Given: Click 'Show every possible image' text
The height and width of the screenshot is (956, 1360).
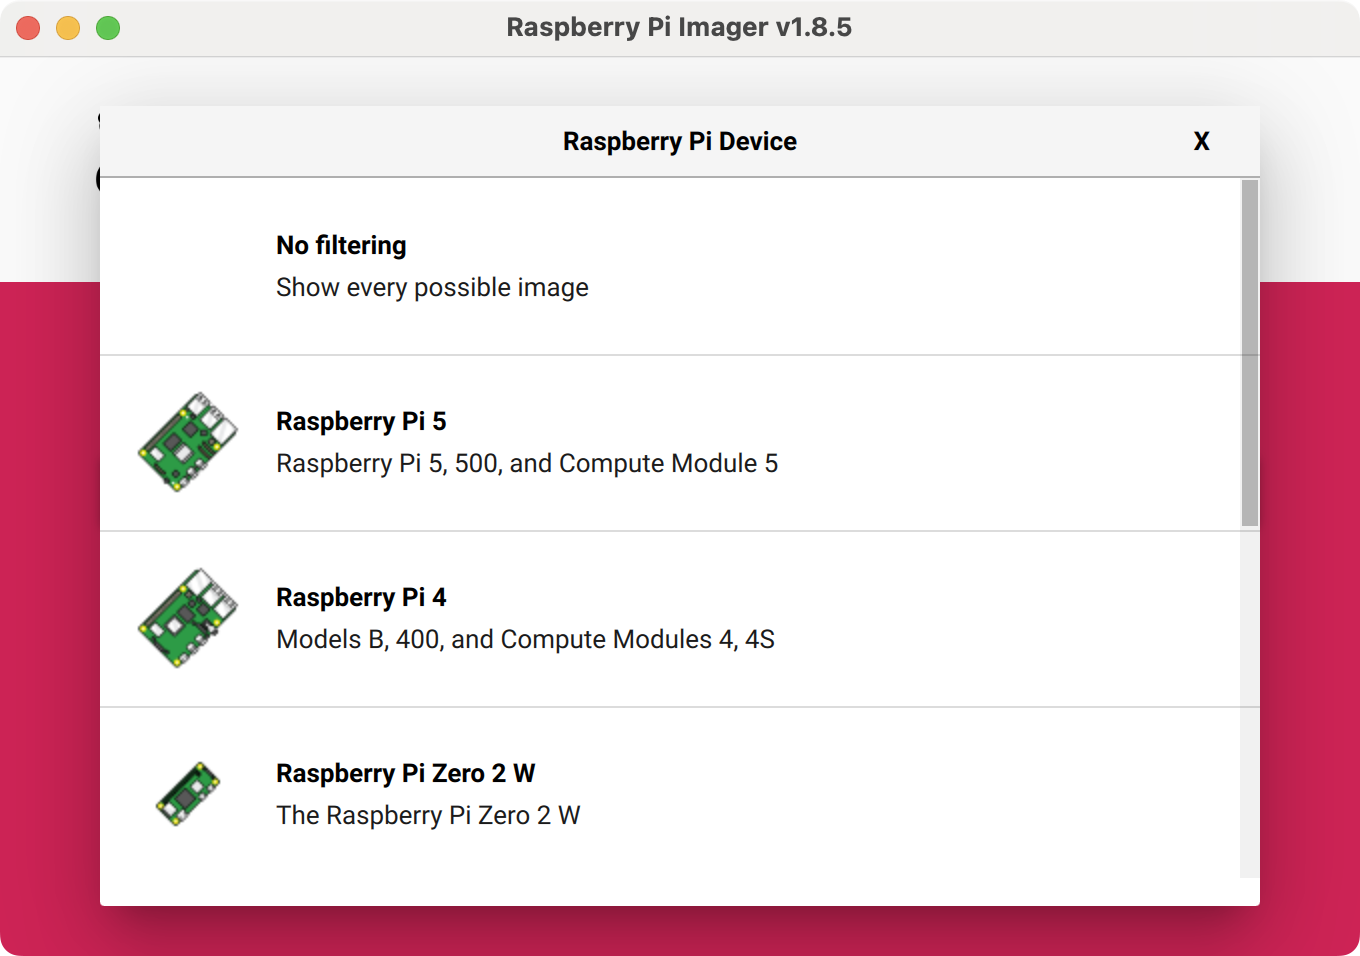Looking at the screenshot, I should click(432, 288).
